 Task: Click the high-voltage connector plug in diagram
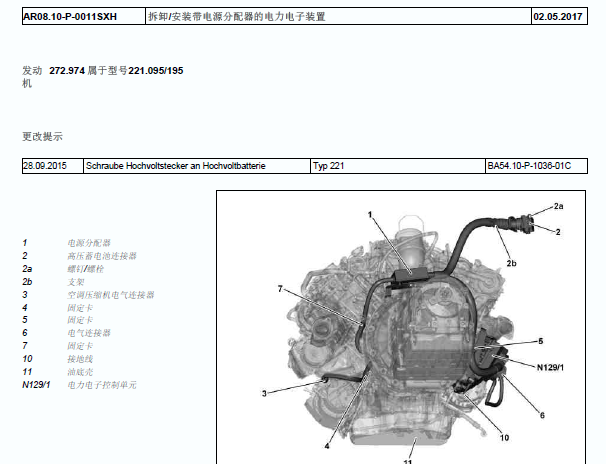(x=522, y=224)
